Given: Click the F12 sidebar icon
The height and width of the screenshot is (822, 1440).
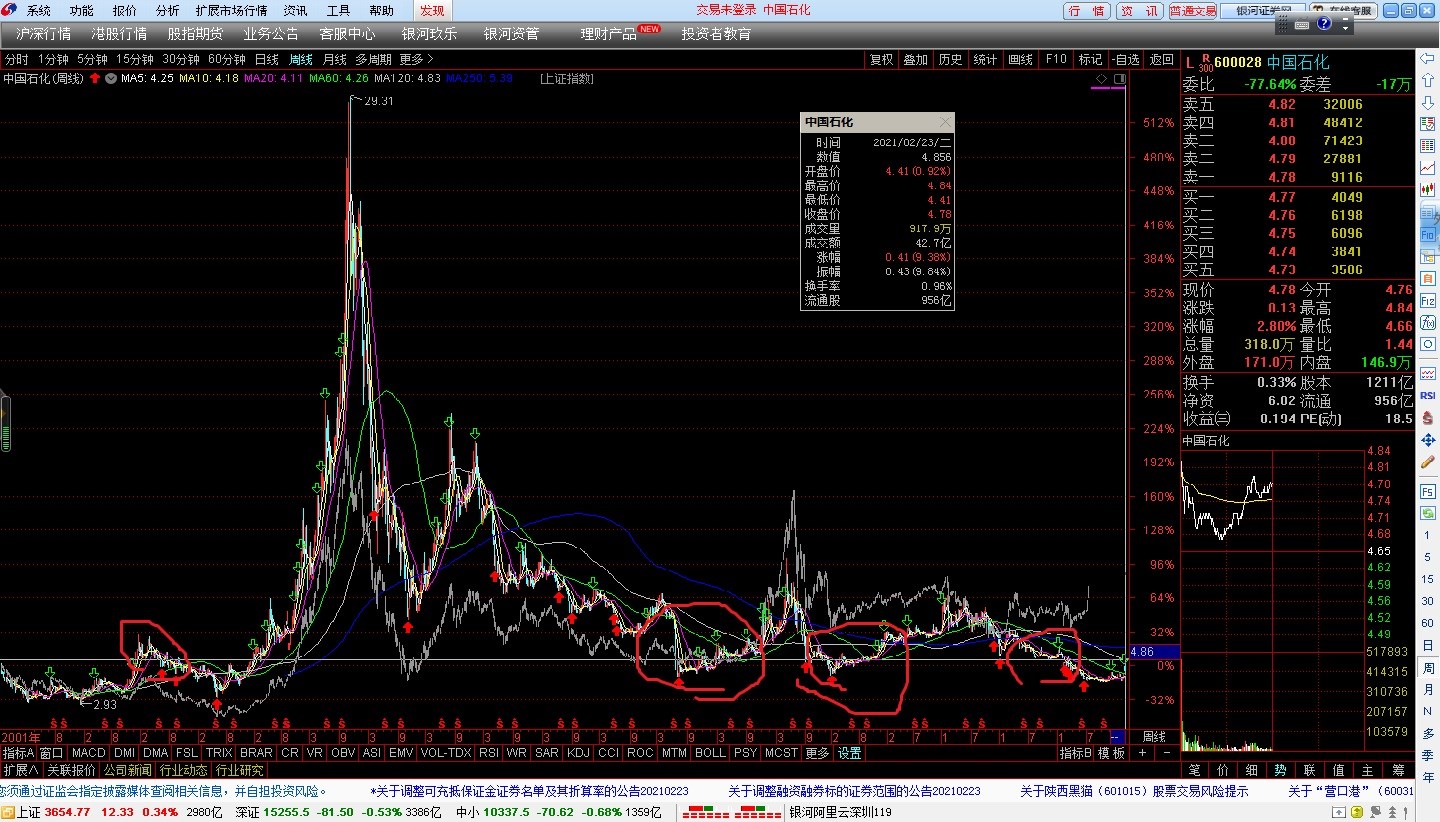Looking at the screenshot, I should [1428, 301].
